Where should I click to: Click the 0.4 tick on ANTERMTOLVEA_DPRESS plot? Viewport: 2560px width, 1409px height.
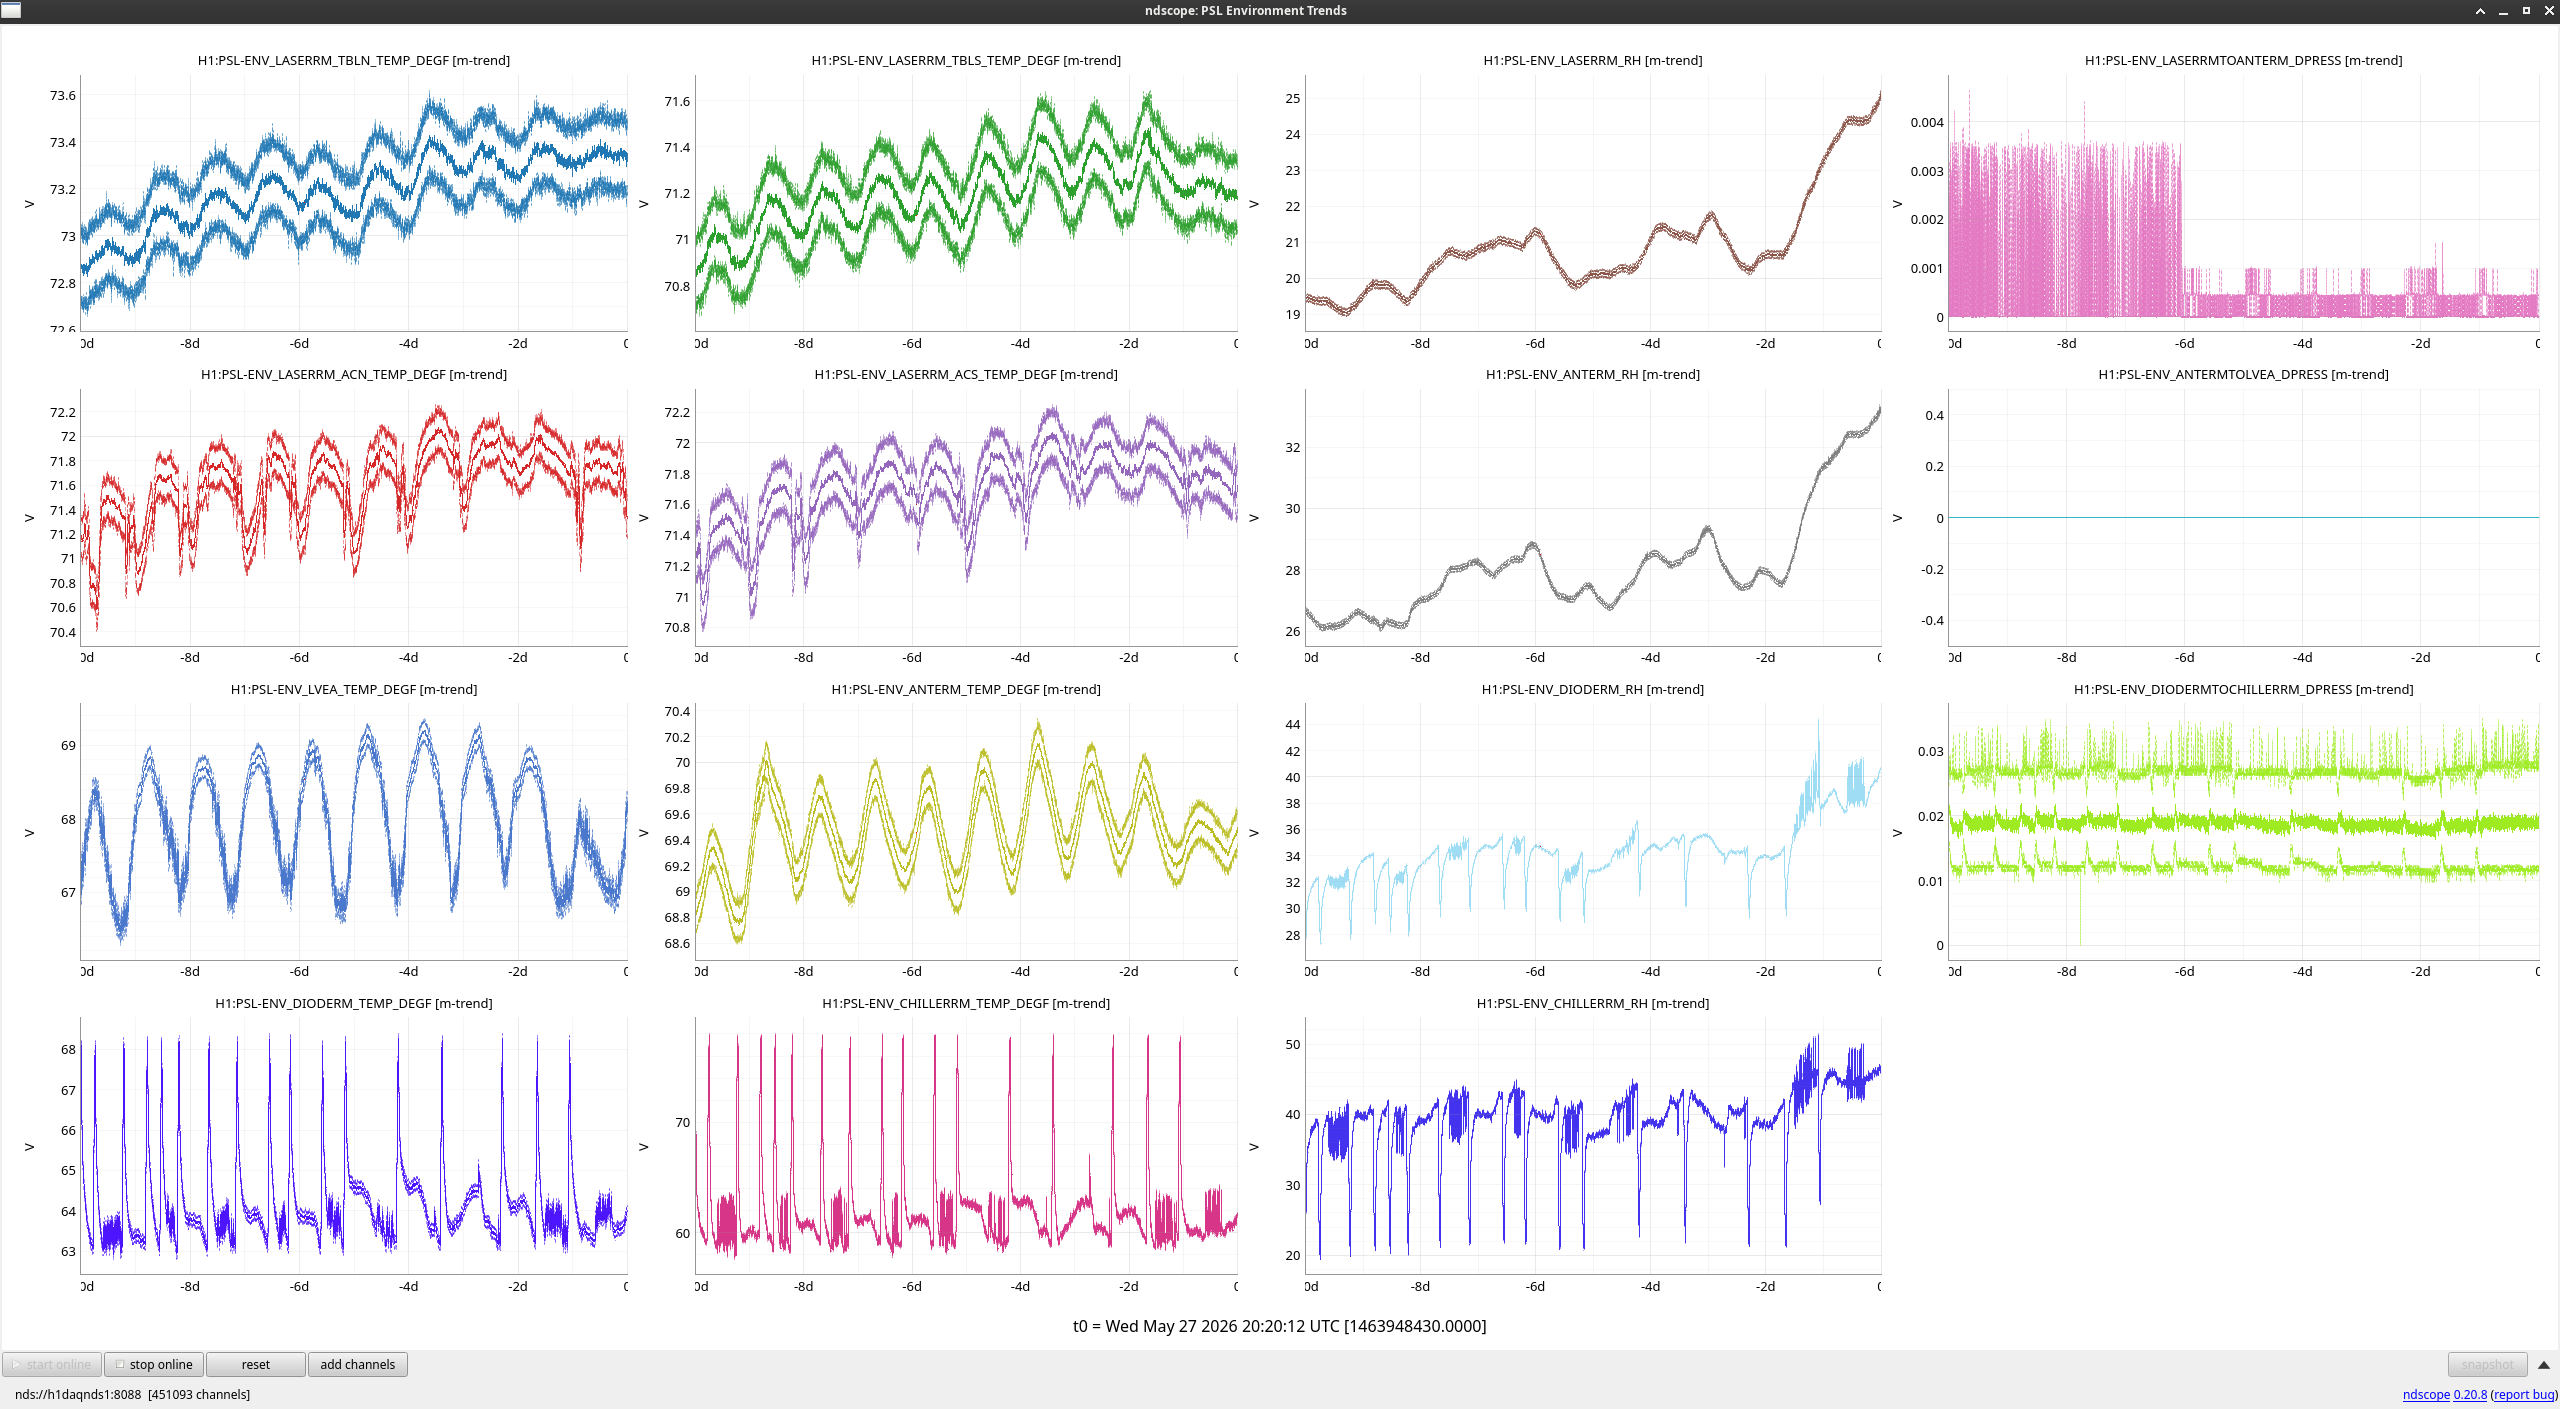tap(1935, 416)
